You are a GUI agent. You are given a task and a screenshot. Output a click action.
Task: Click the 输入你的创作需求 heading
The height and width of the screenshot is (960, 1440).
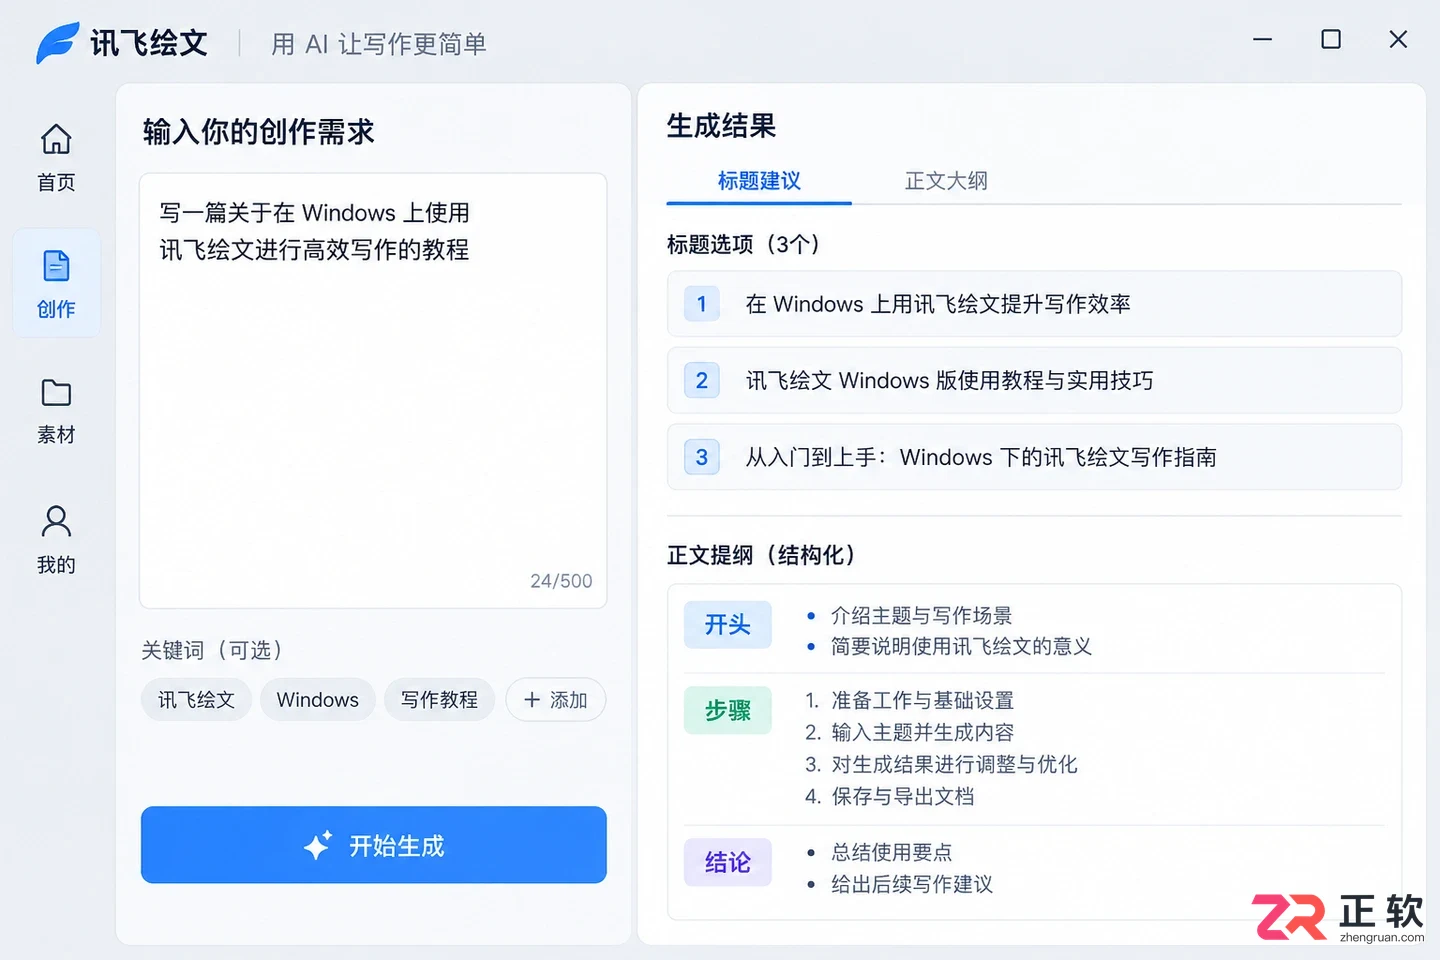tap(258, 132)
